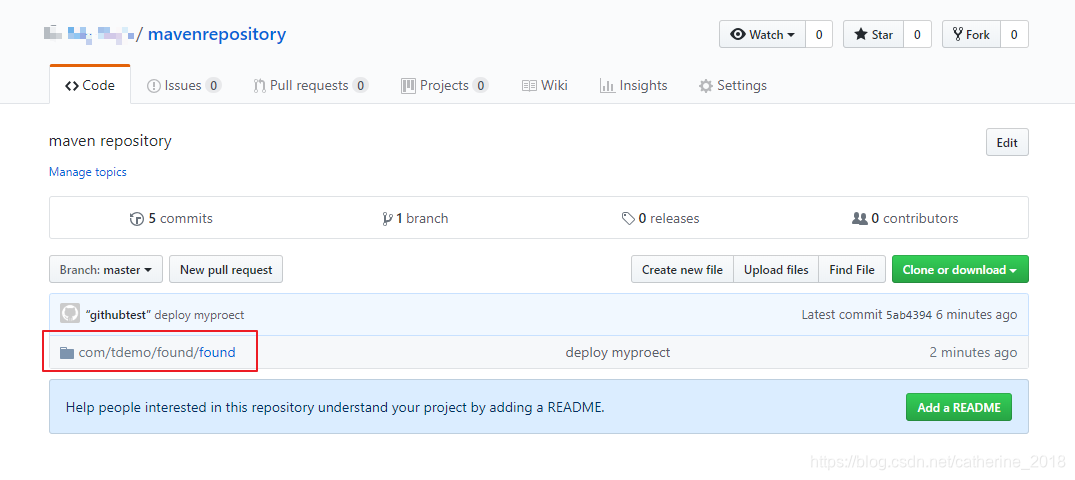Click the folder icon beside com/tdemo/found
1075x480 pixels.
tap(67, 352)
